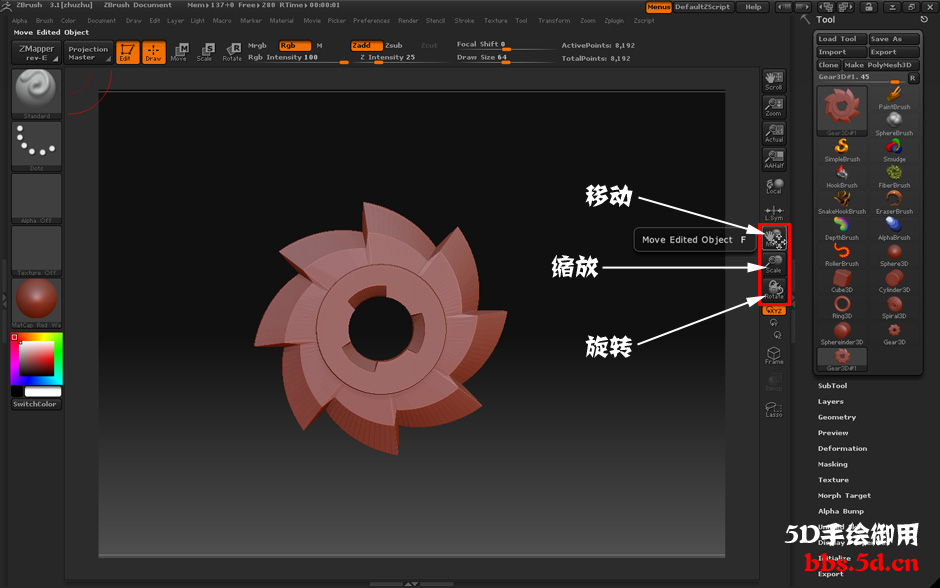Screen dimensions: 940x588
Task: Toggle Edit mode in top shelf
Action: pos(128,52)
